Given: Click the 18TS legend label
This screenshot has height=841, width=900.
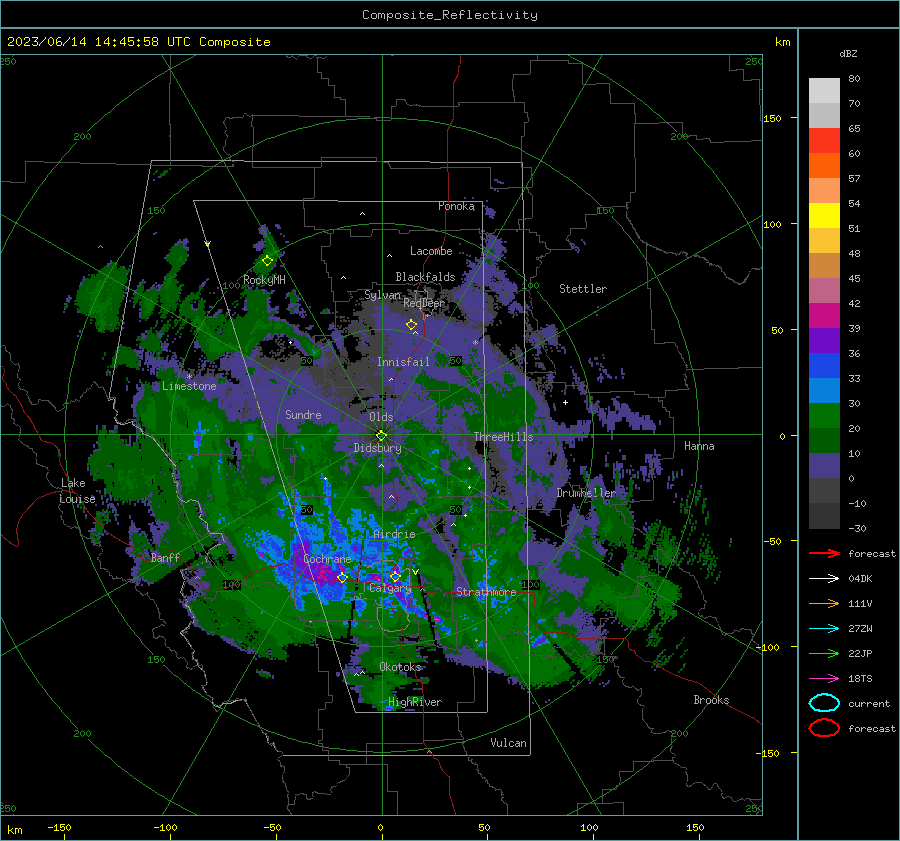Looking at the screenshot, I should (860, 679).
